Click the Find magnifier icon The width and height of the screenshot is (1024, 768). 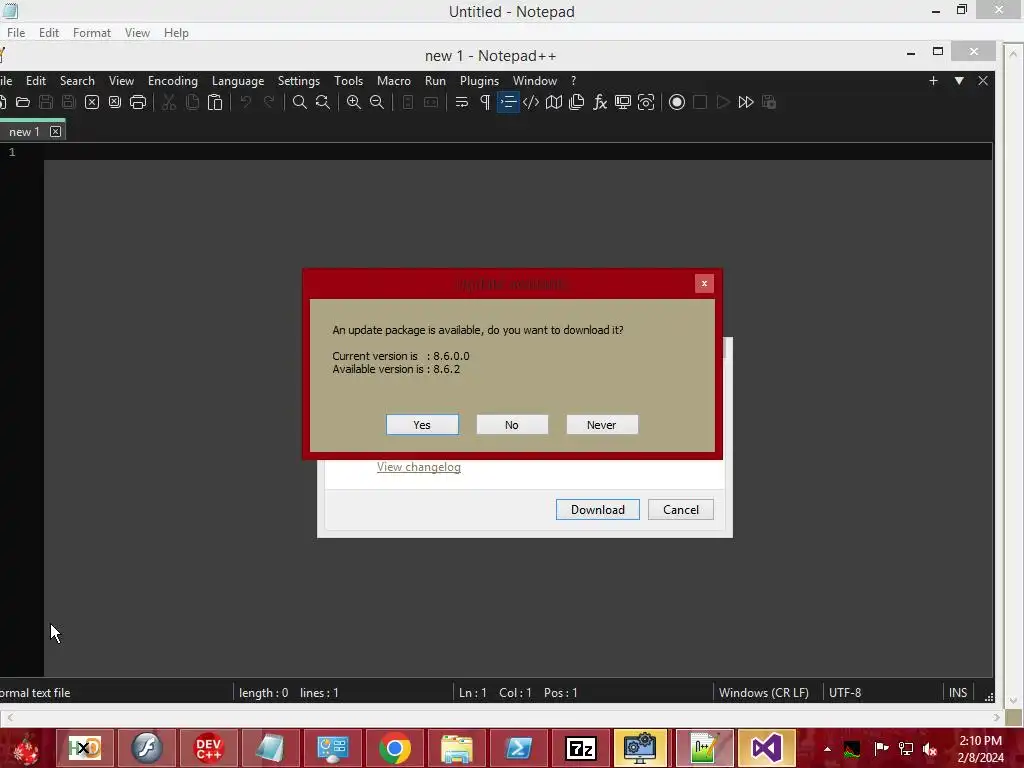300,103
